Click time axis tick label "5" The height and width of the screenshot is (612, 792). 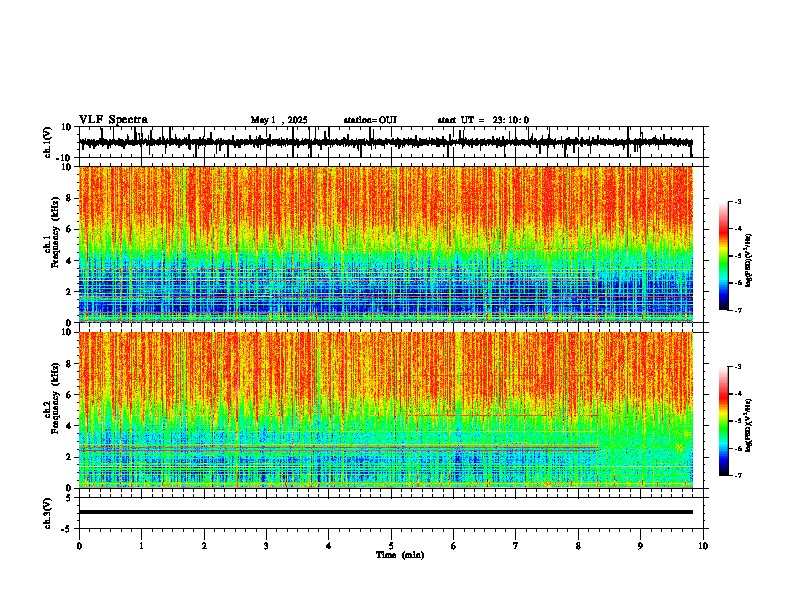point(391,546)
